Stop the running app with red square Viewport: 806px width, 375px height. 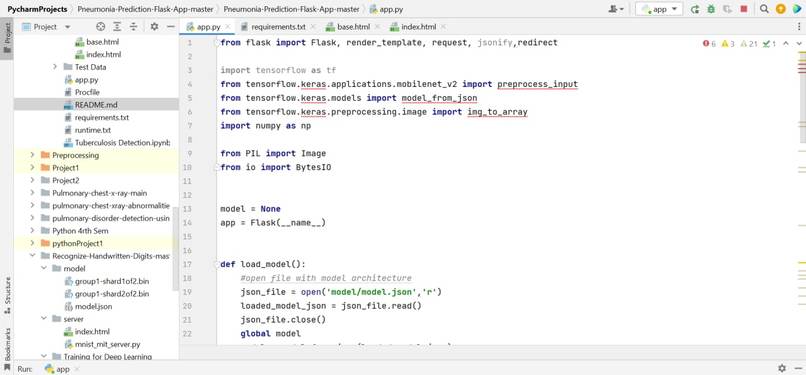click(743, 9)
